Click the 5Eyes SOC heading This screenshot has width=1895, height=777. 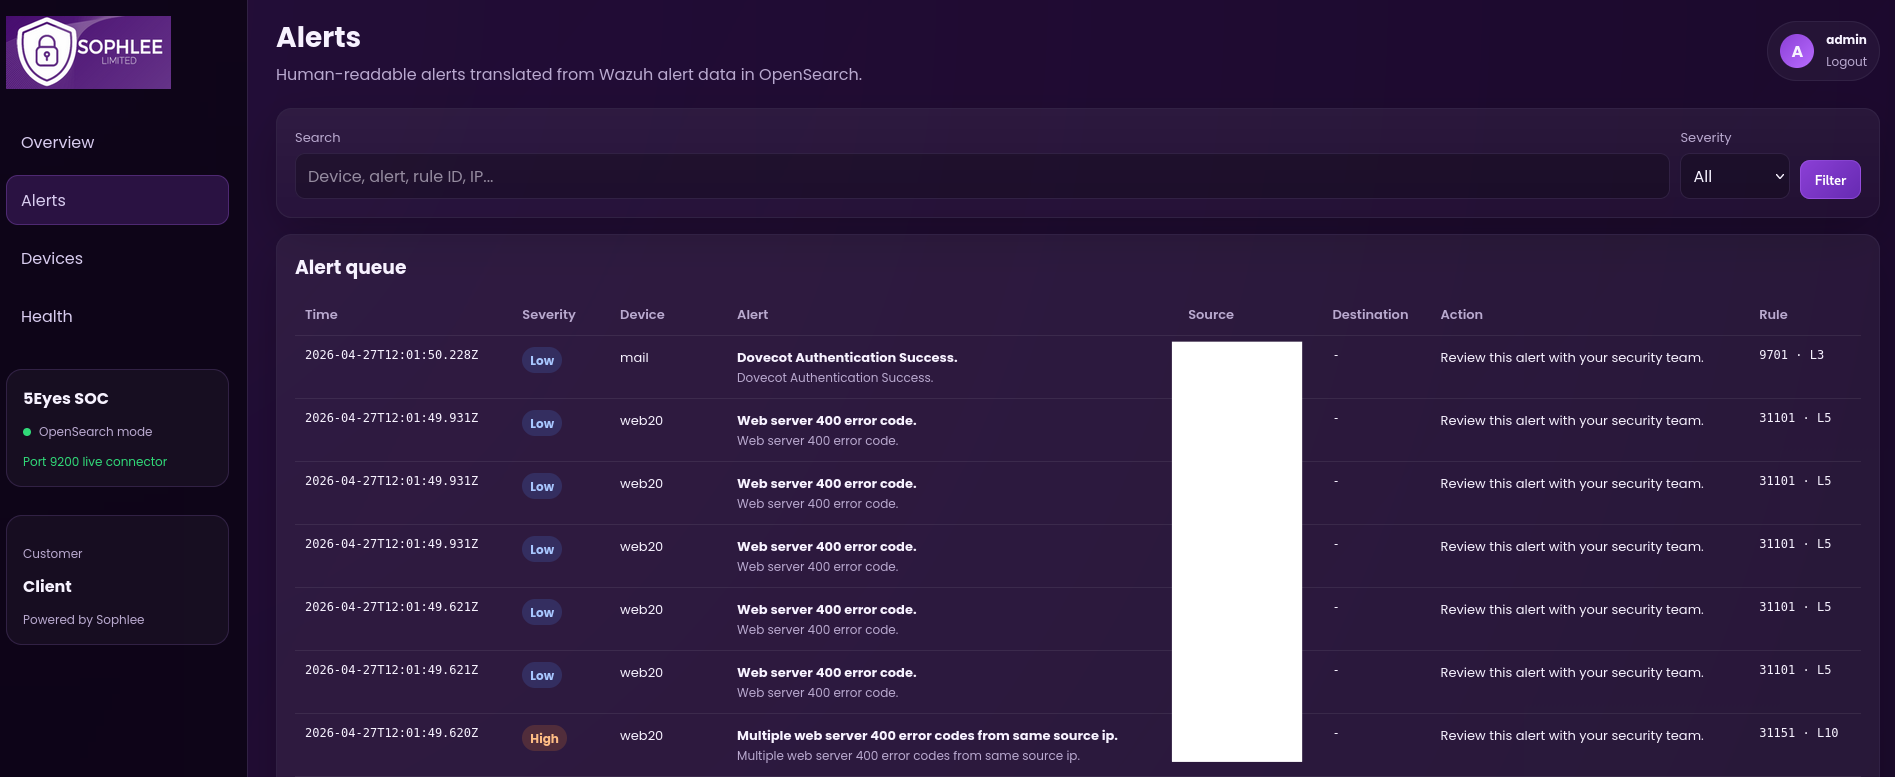pyautogui.click(x=66, y=398)
